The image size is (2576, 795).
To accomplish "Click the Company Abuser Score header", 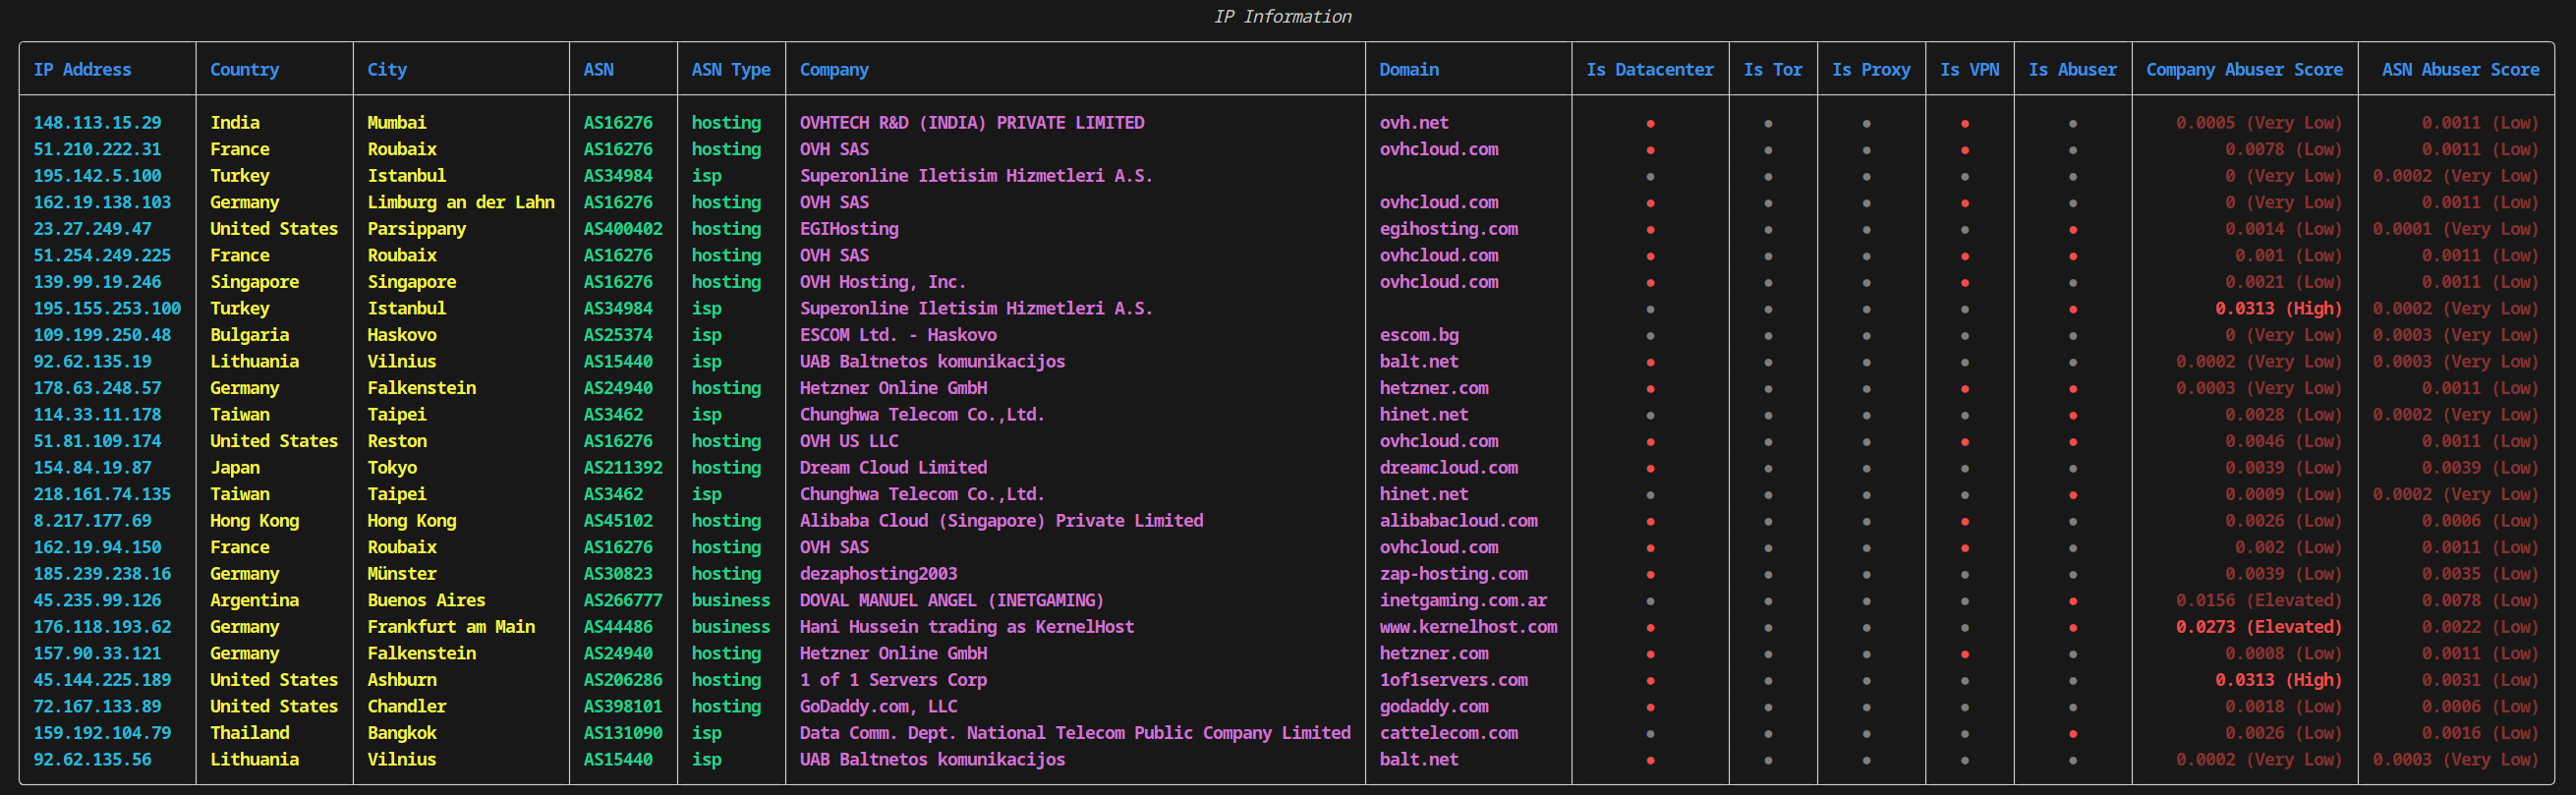I will [x=2244, y=69].
